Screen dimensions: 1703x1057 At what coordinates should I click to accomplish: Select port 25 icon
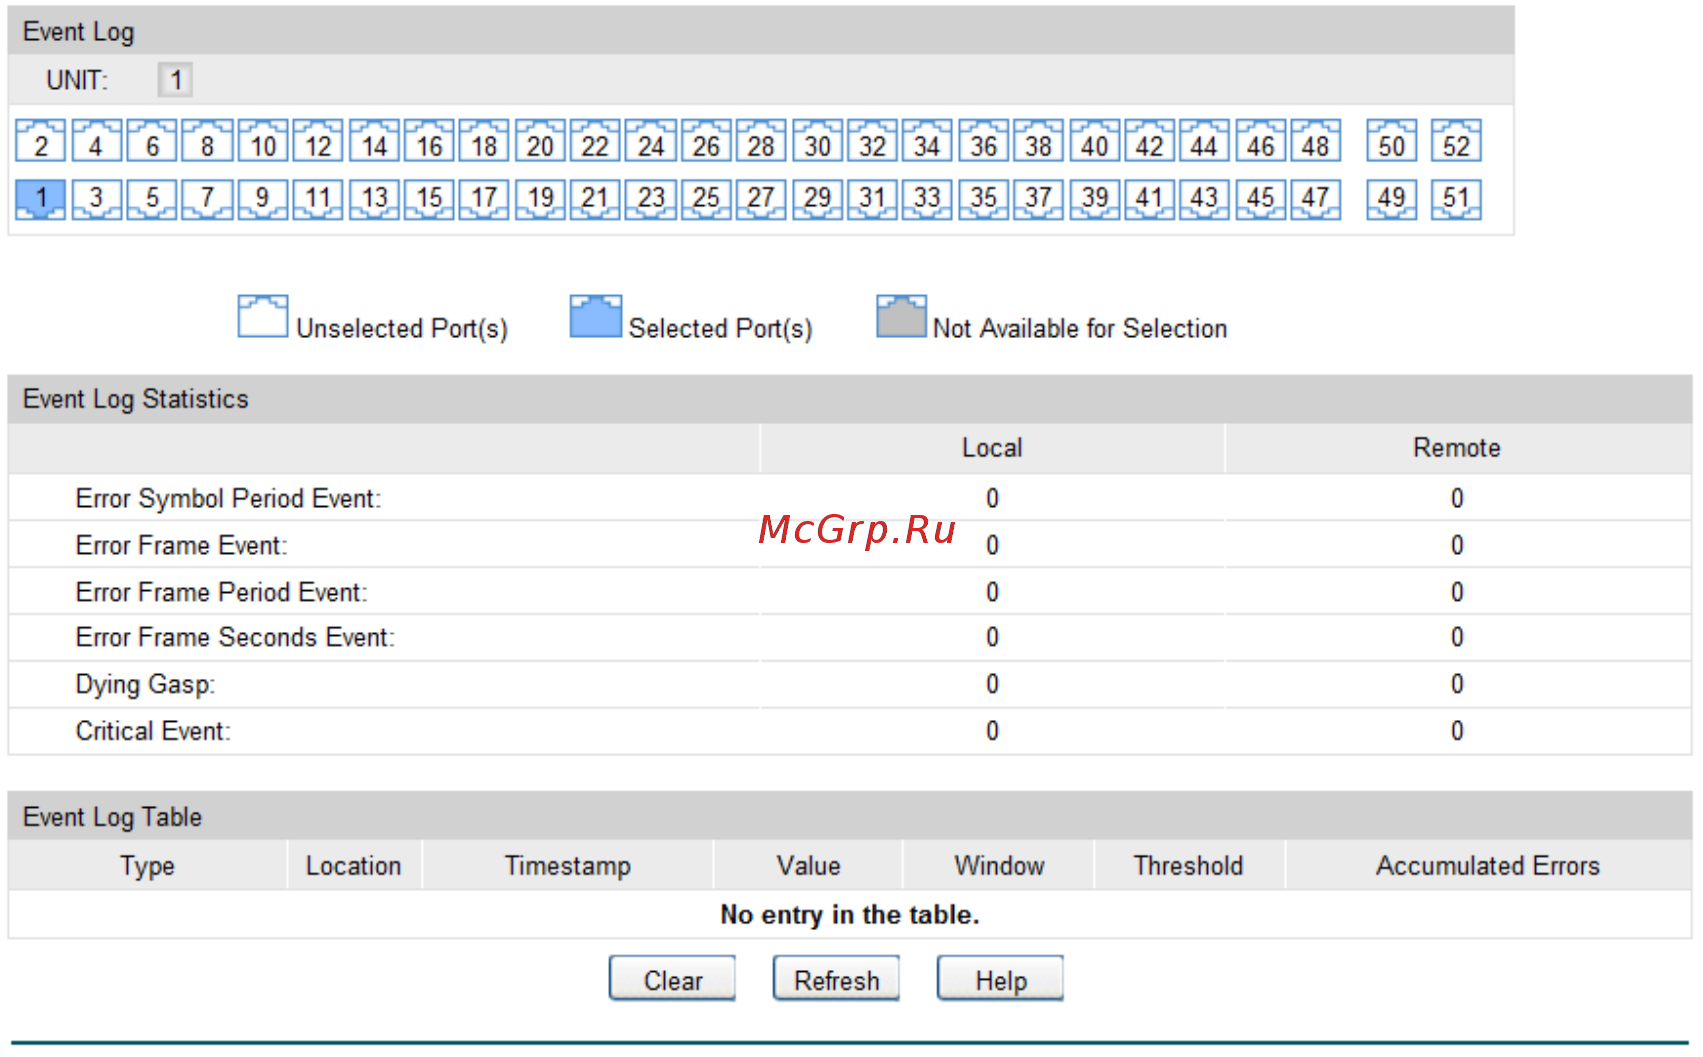pos(707,199)
